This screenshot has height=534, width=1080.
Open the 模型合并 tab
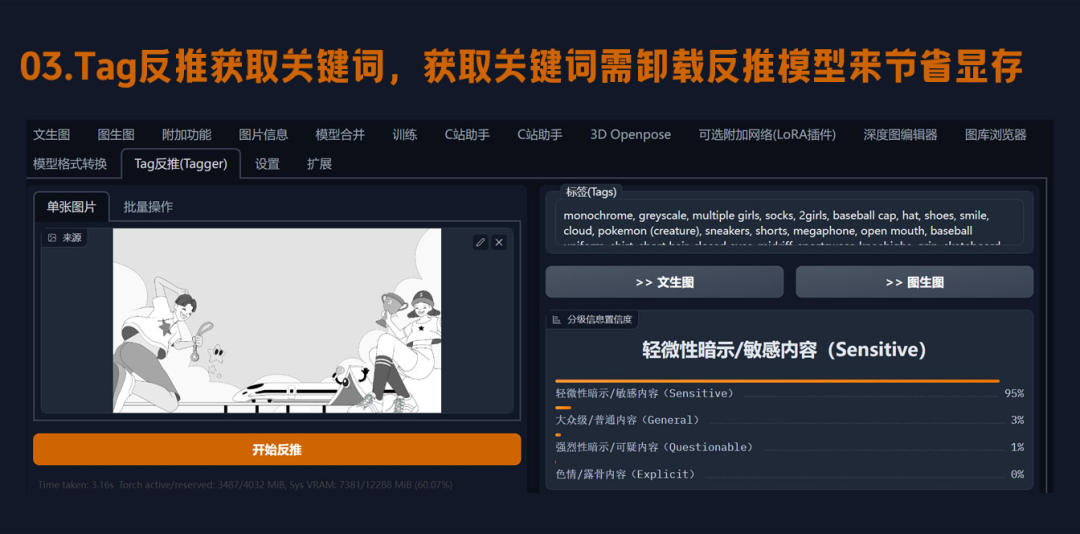[x=340, y=134]
